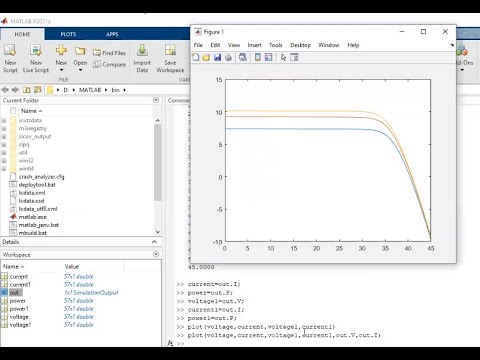Click the New plus icon
This screenshot has height=360, width=480.
[x=61, y=51]
